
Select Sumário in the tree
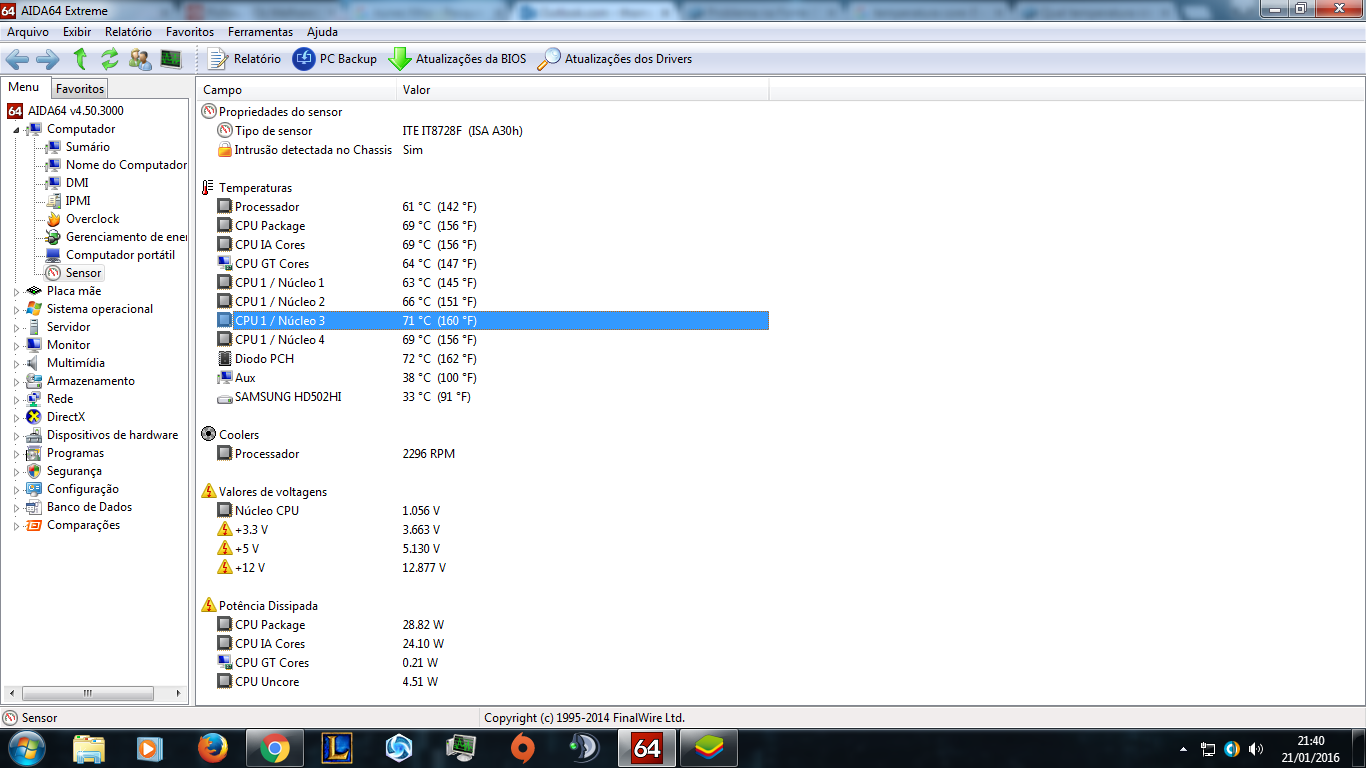[88, 147]
